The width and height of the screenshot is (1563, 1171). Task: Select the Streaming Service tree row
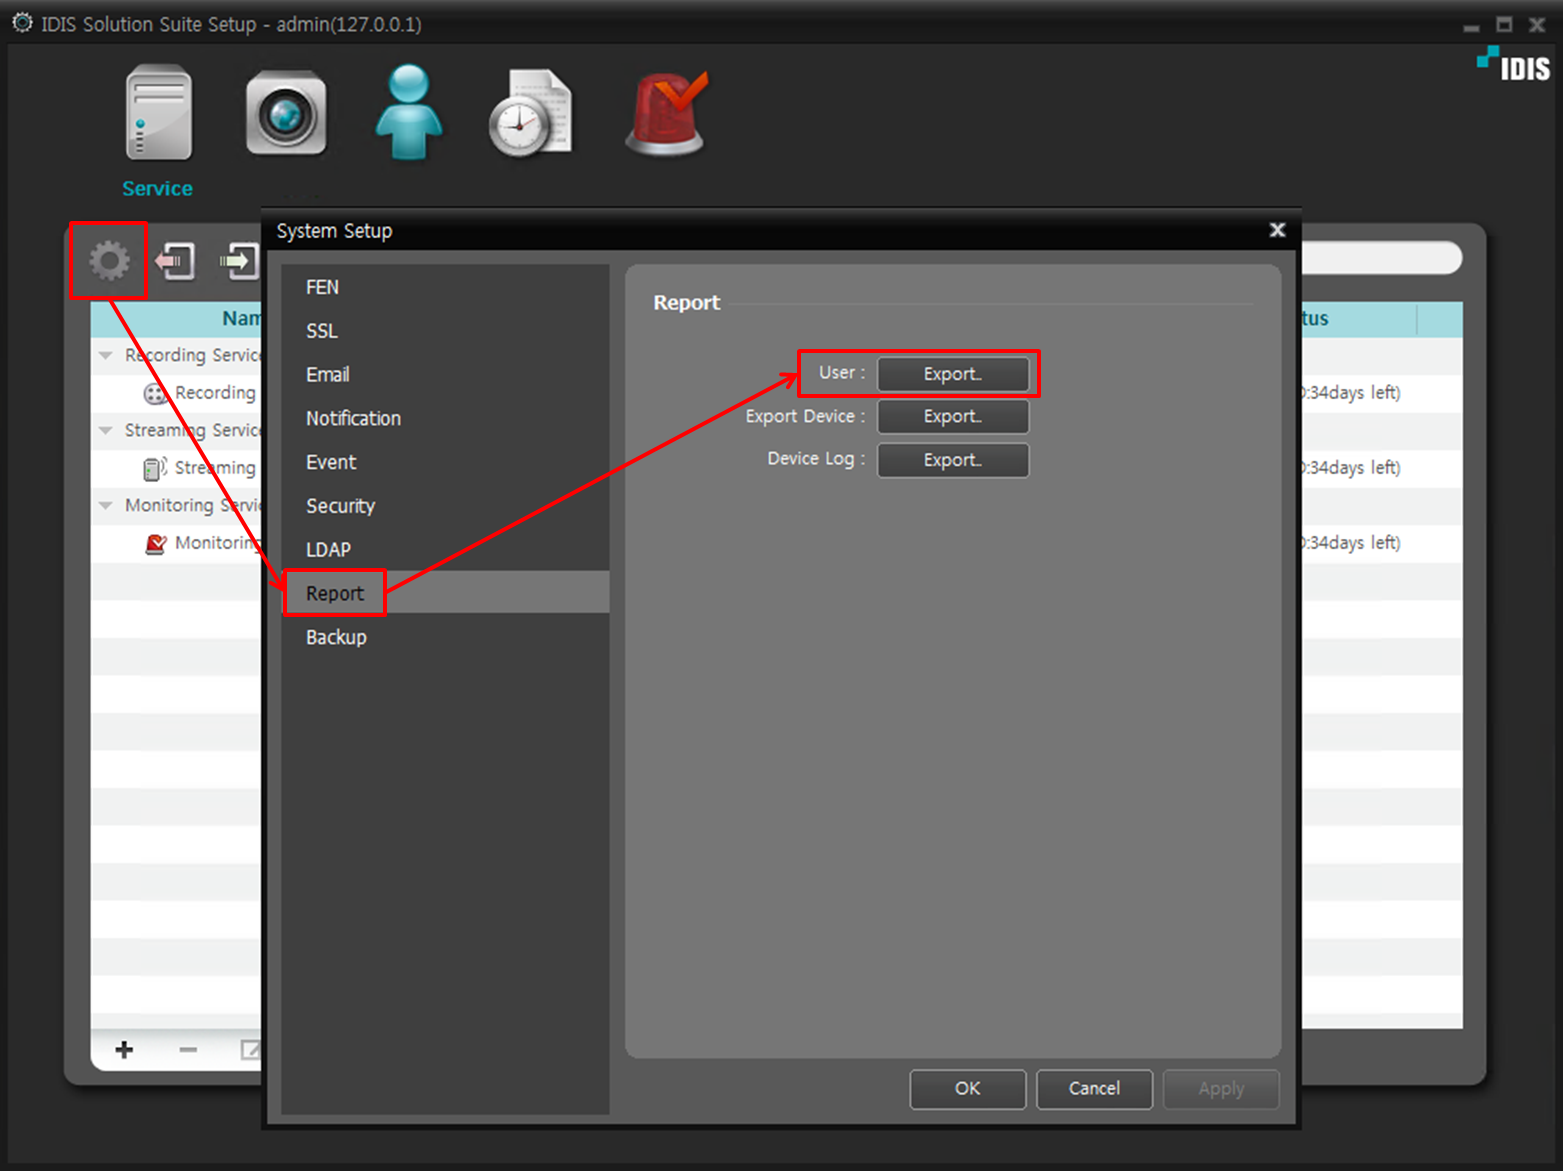[x=177, y=430]
